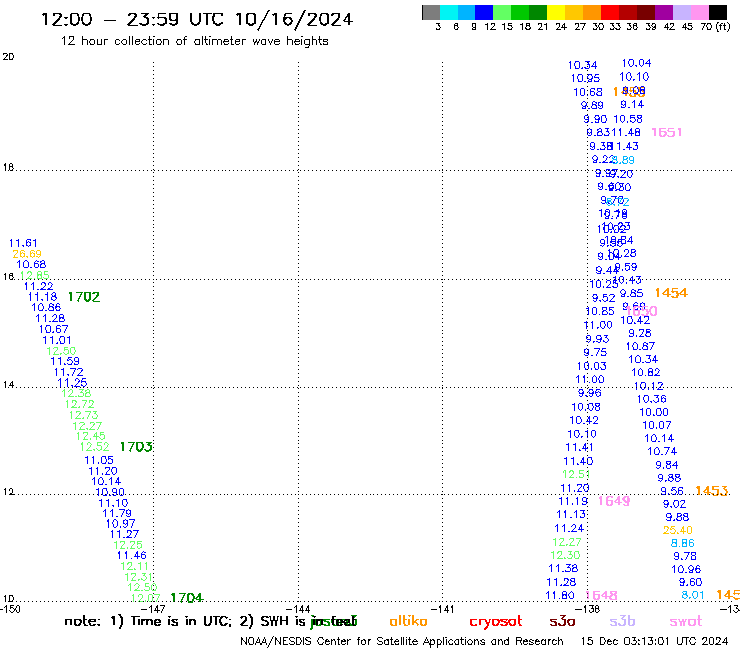Click the bright red legend color swatch

tap(609, 12)
